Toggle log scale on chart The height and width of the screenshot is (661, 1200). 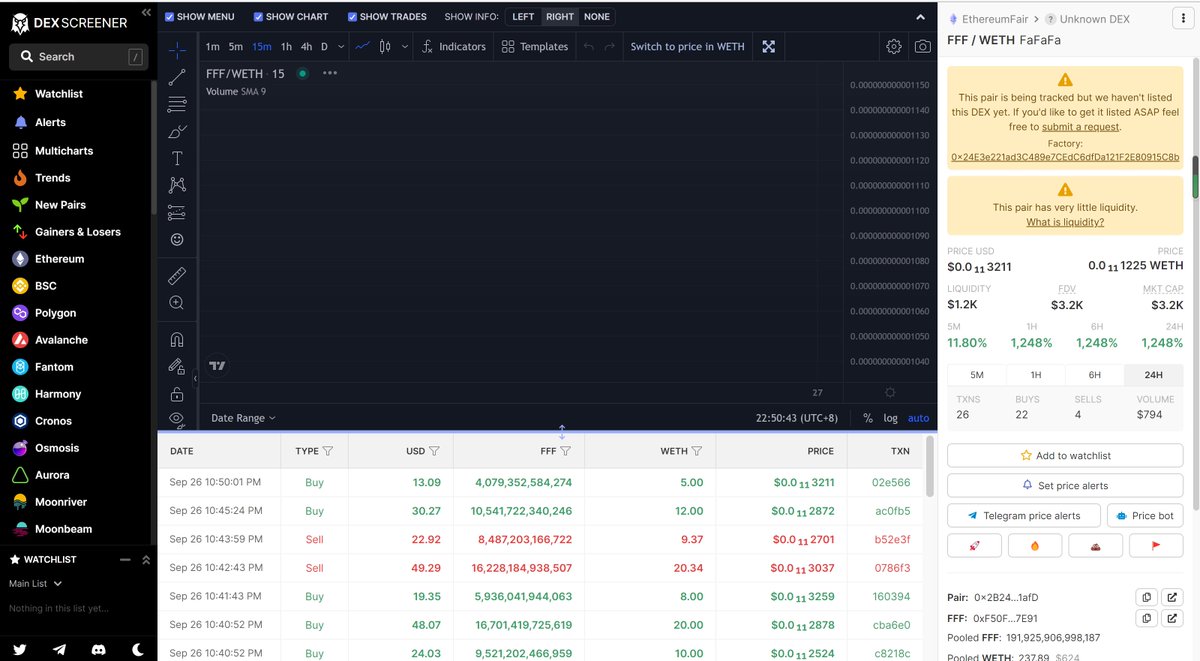890,418
